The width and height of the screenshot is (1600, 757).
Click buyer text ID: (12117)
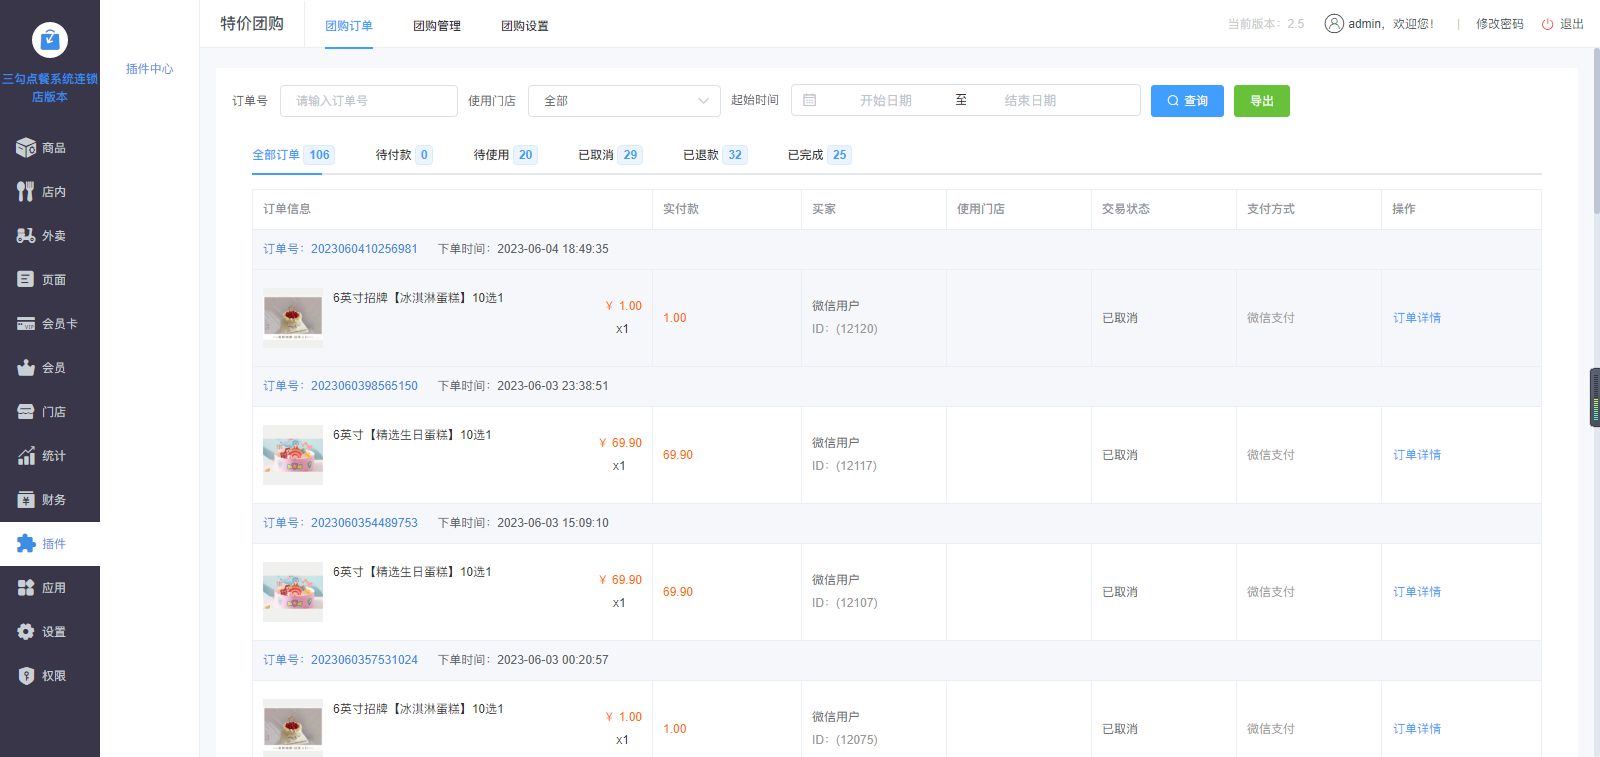pos(845,466)
